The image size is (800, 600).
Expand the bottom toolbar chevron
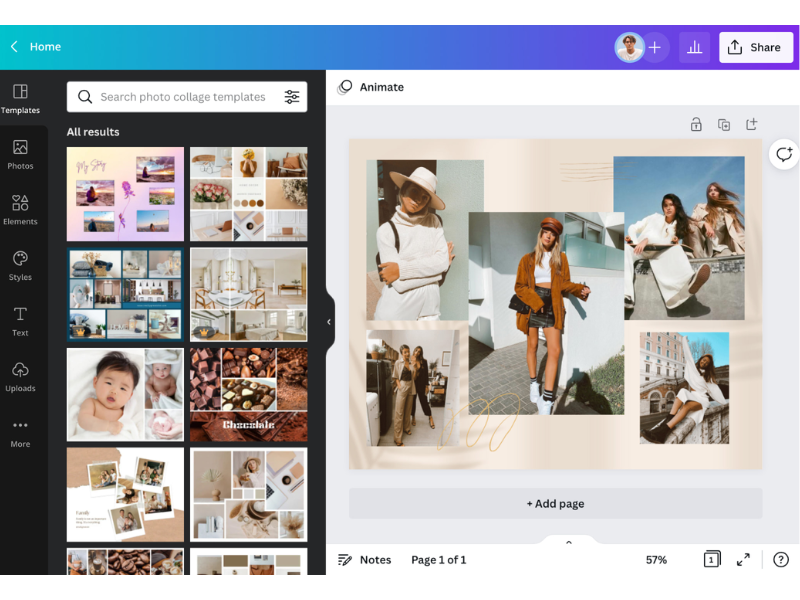569,542
